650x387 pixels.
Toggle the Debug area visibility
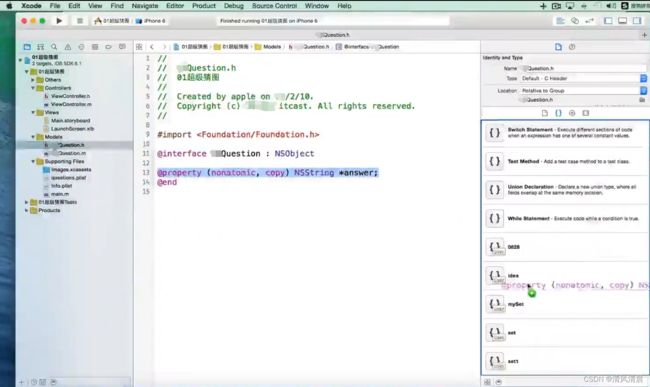click(x=622, y=21)
